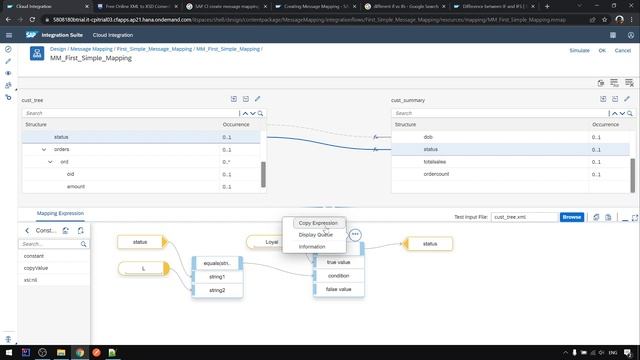Select ordercount row in cust_summary
640x360 pixels.
pos(510,174)
